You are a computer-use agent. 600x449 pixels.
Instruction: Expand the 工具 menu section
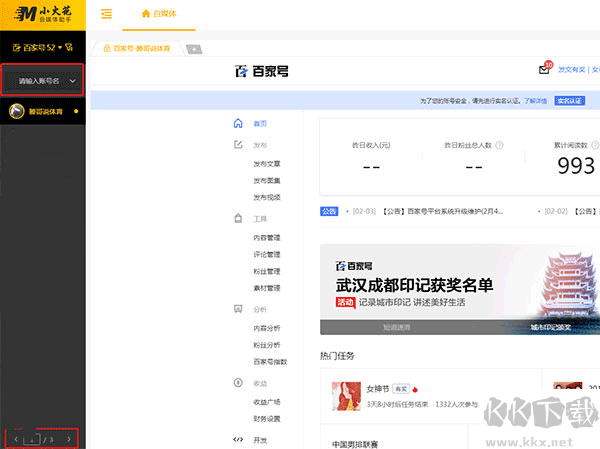[x=260, y=219]
